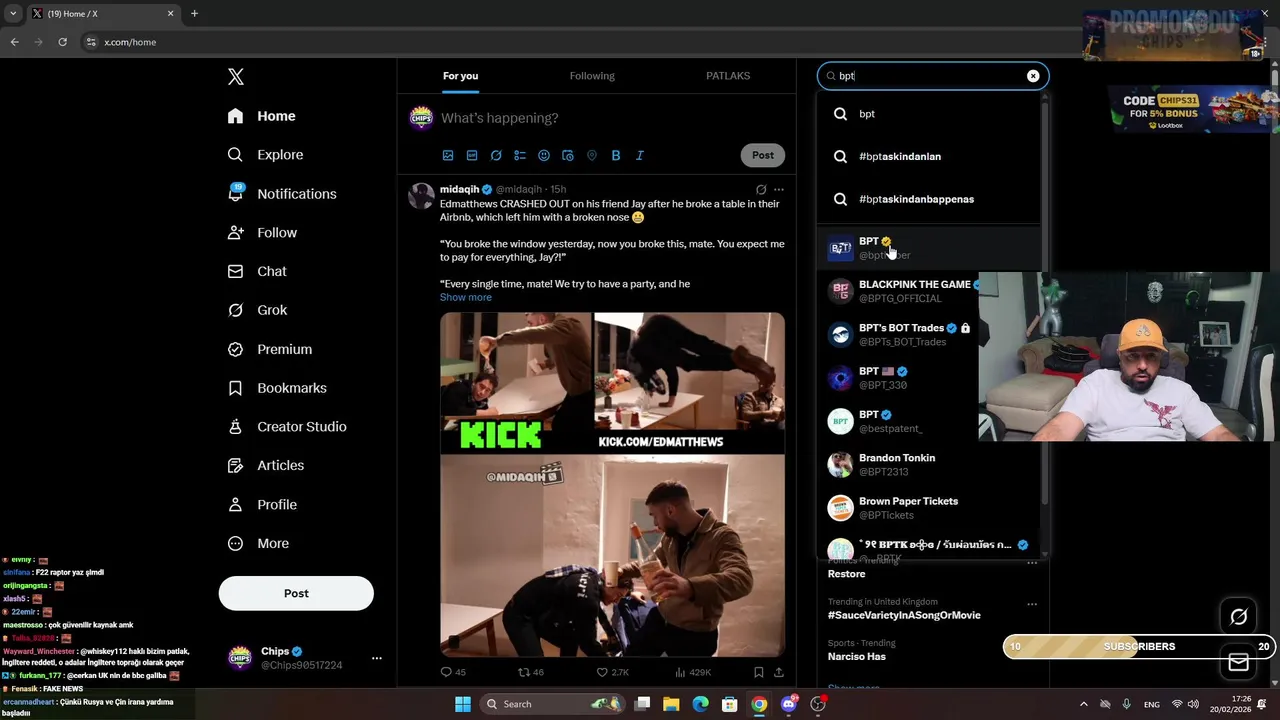Add a poll to the post

[520, 155]
